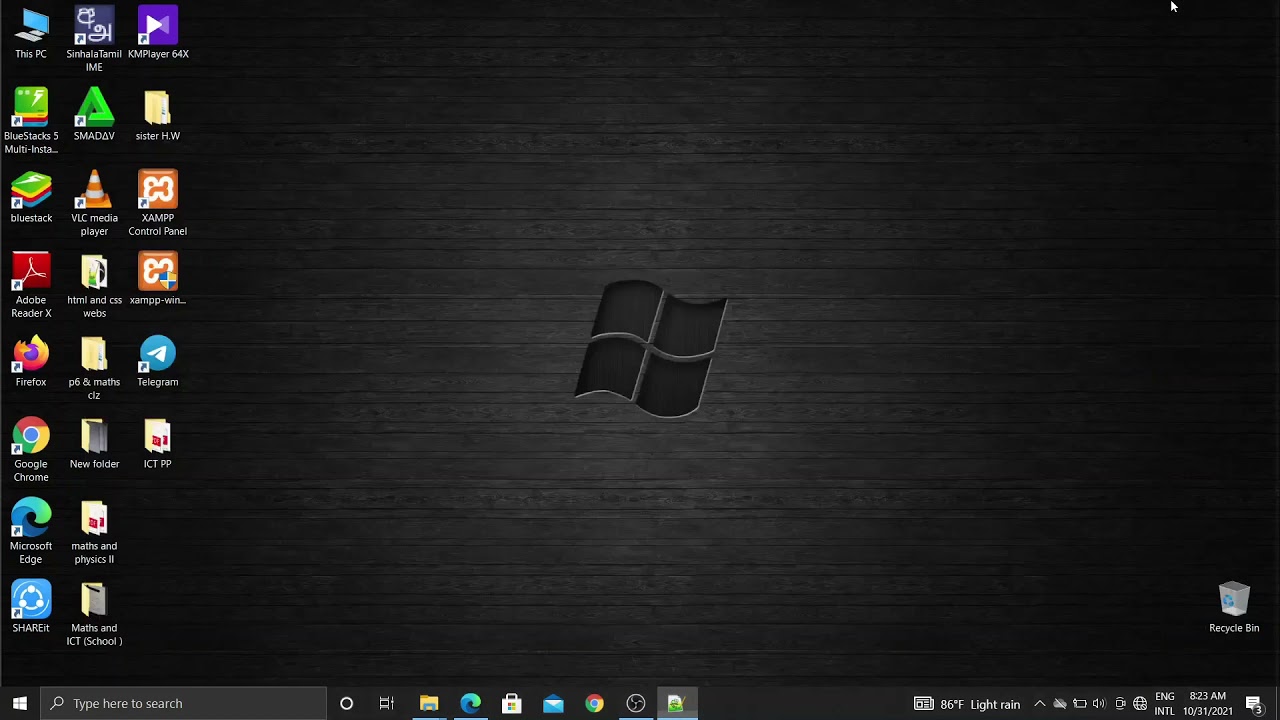
Task: Select the ICT PP folder
Action: tap(158, 444)
